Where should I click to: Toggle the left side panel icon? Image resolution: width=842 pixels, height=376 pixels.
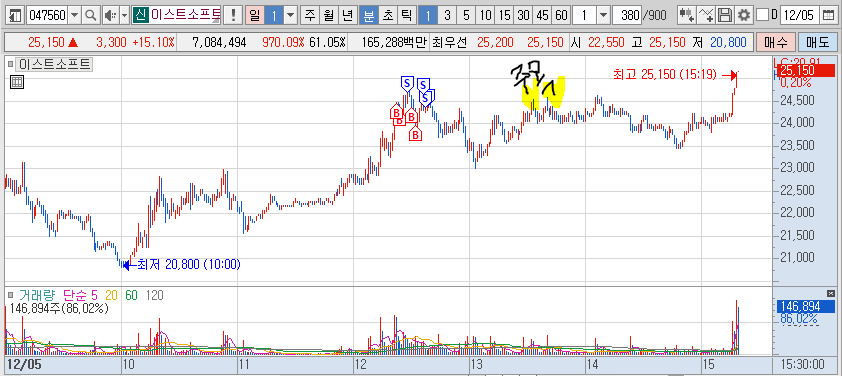click(x=16, y=15)
